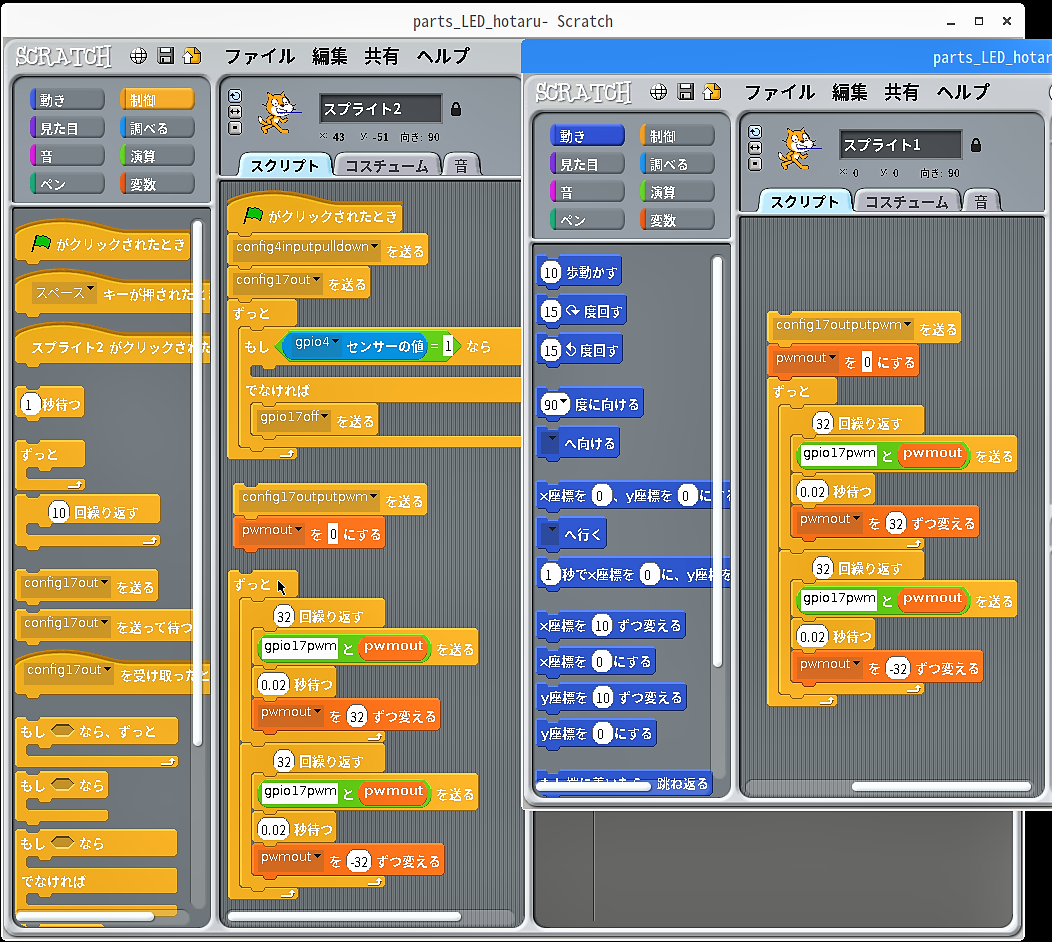Click the save floppy icon in front Scratch window

point(685,92)
